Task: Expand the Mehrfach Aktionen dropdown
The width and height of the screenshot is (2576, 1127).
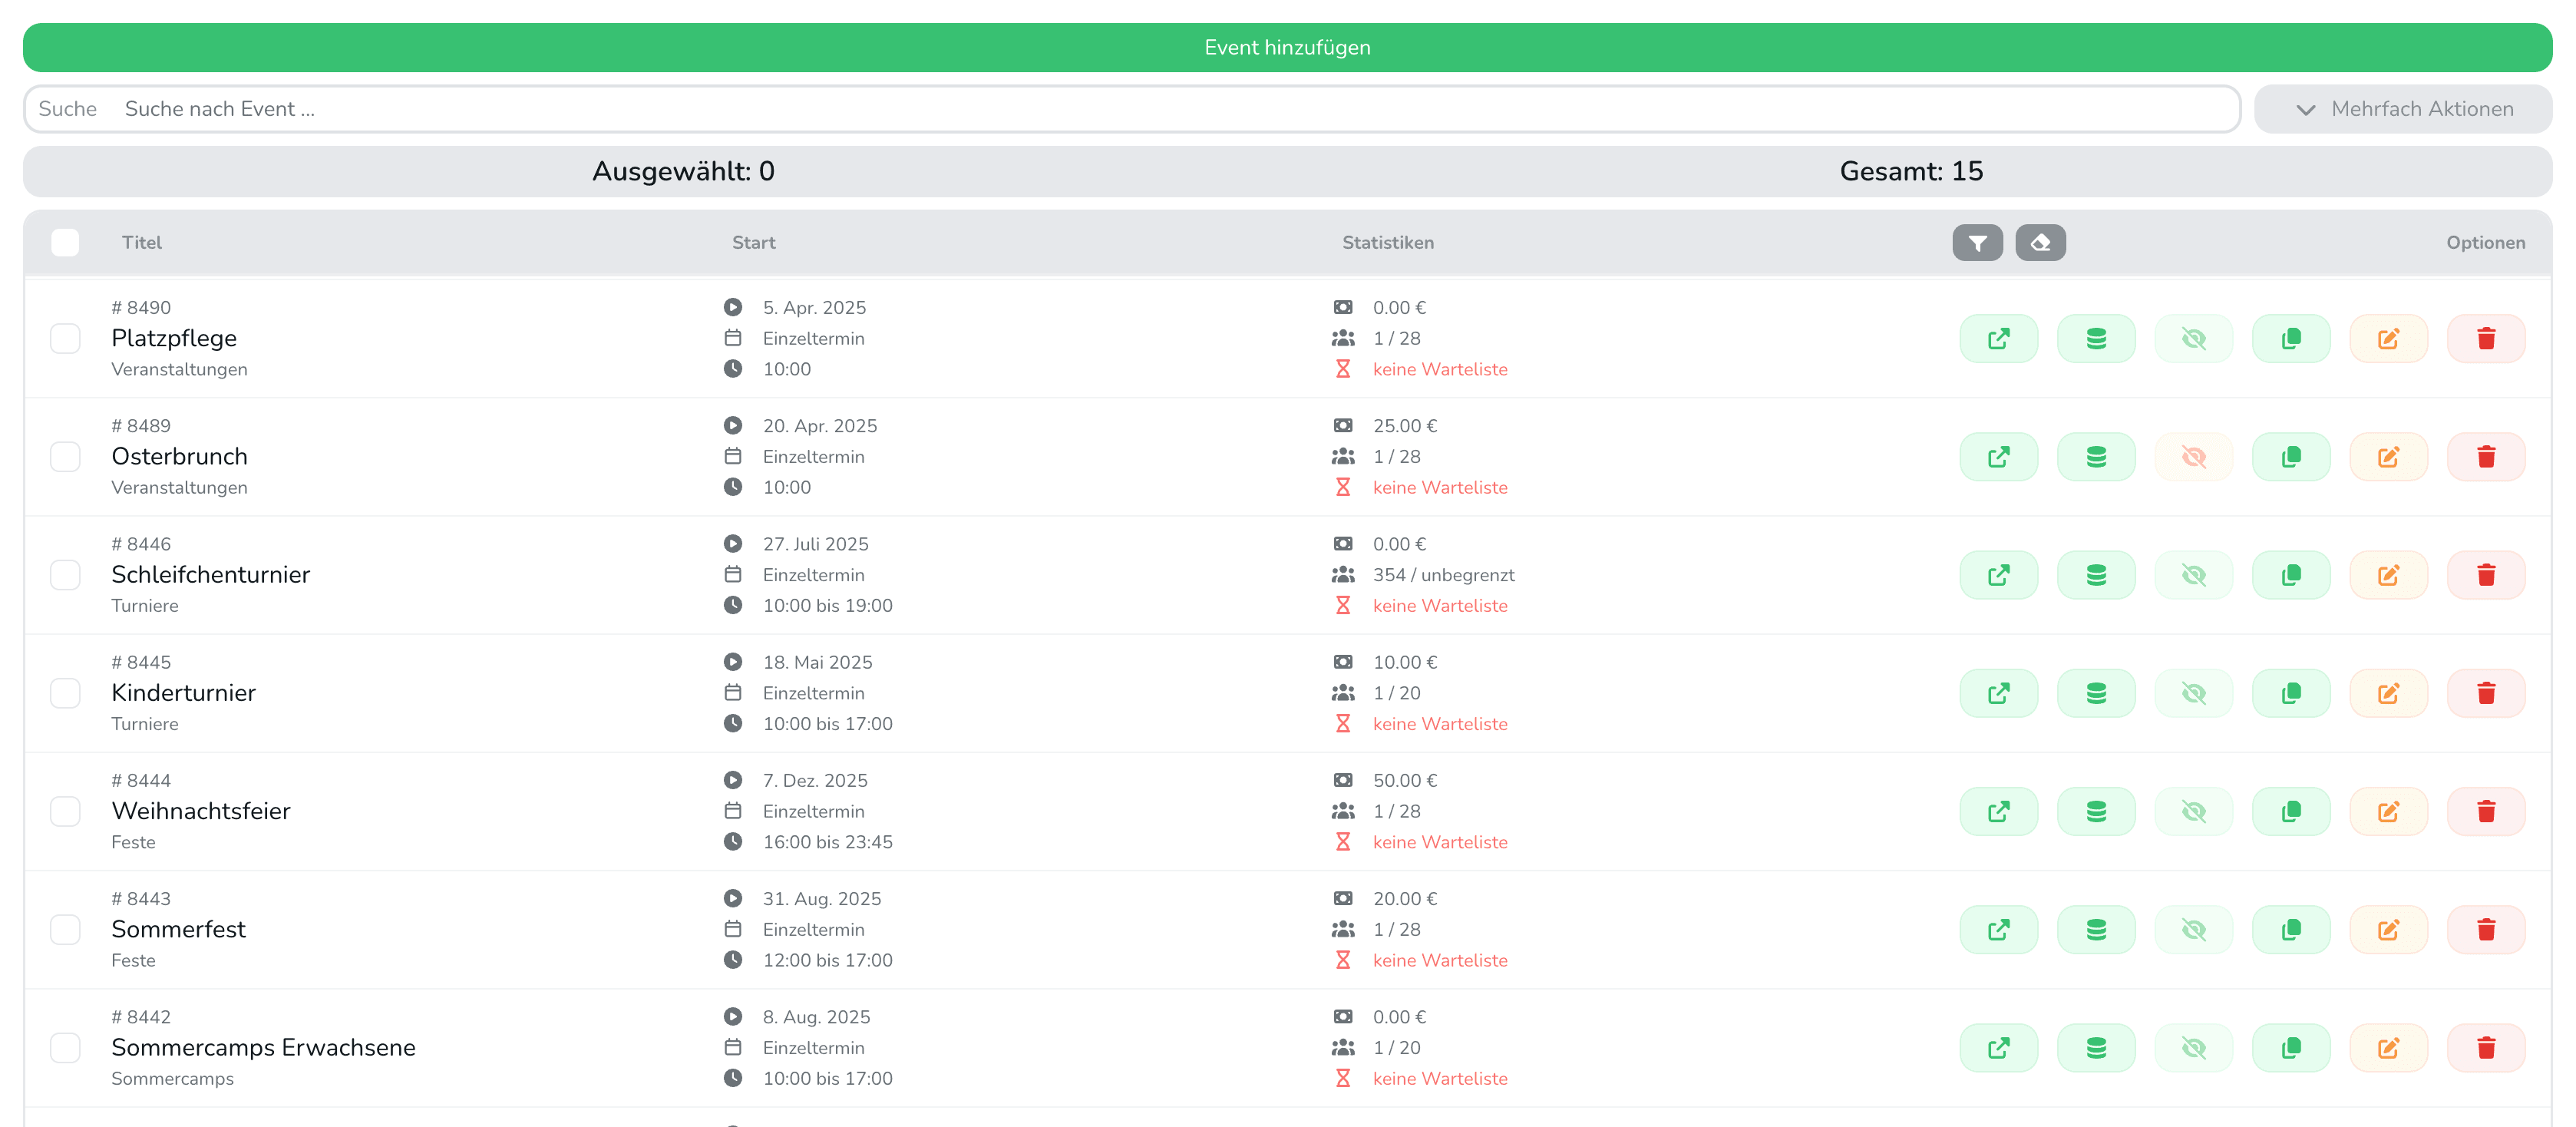Action: 2402,109
